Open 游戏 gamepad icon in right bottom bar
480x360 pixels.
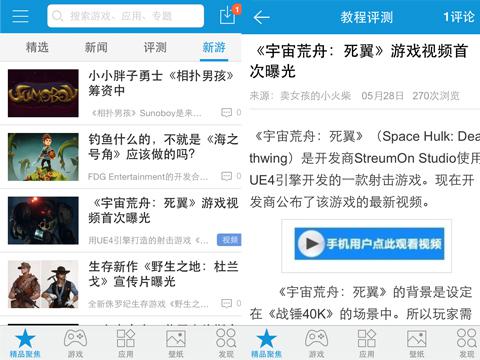(316, 343)
